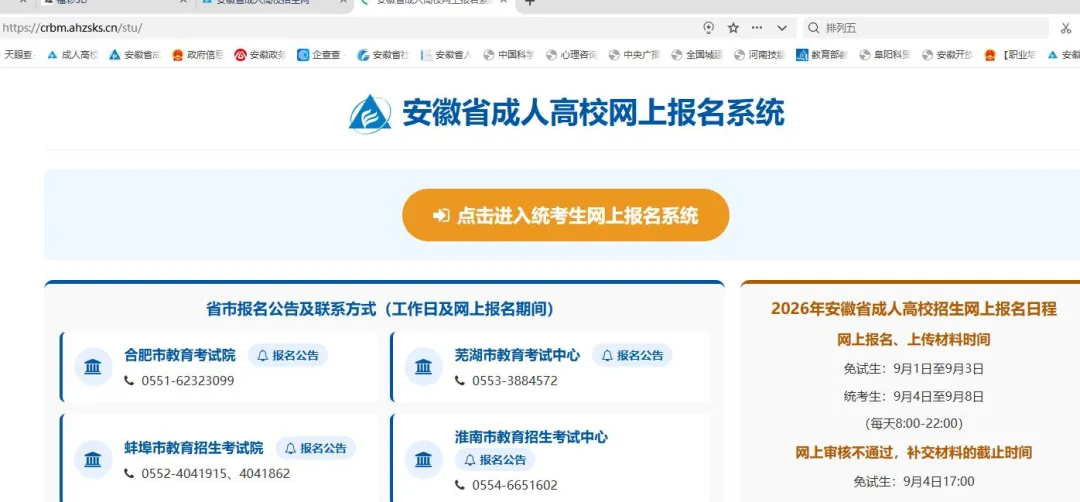
Task: Click the 芜湖市教育考试中心 heading
Action: [x=517, y=355]
